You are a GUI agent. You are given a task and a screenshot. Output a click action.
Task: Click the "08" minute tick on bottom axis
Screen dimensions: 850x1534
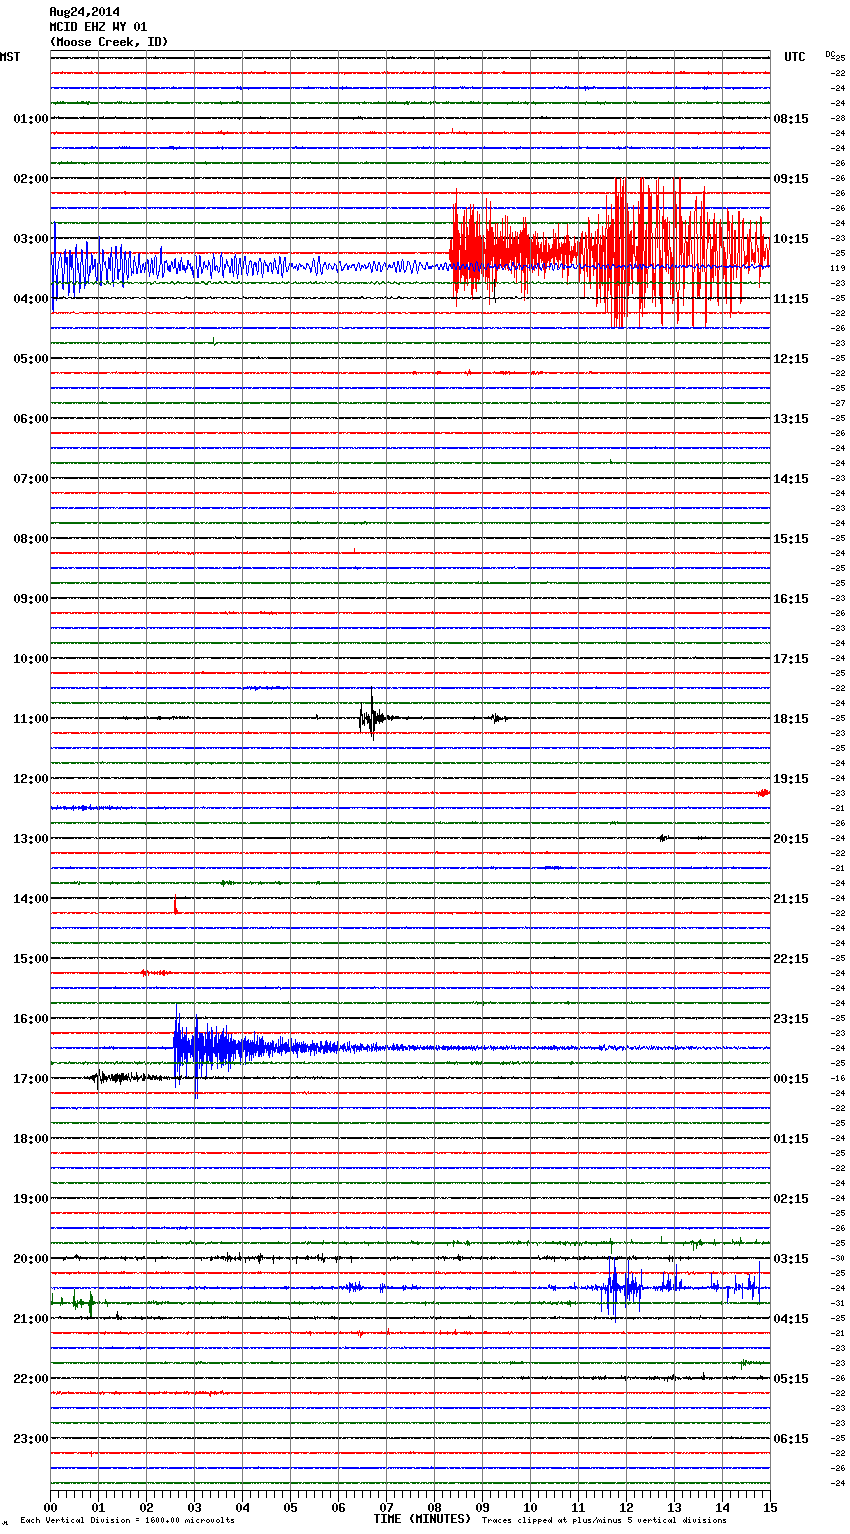434,1506
